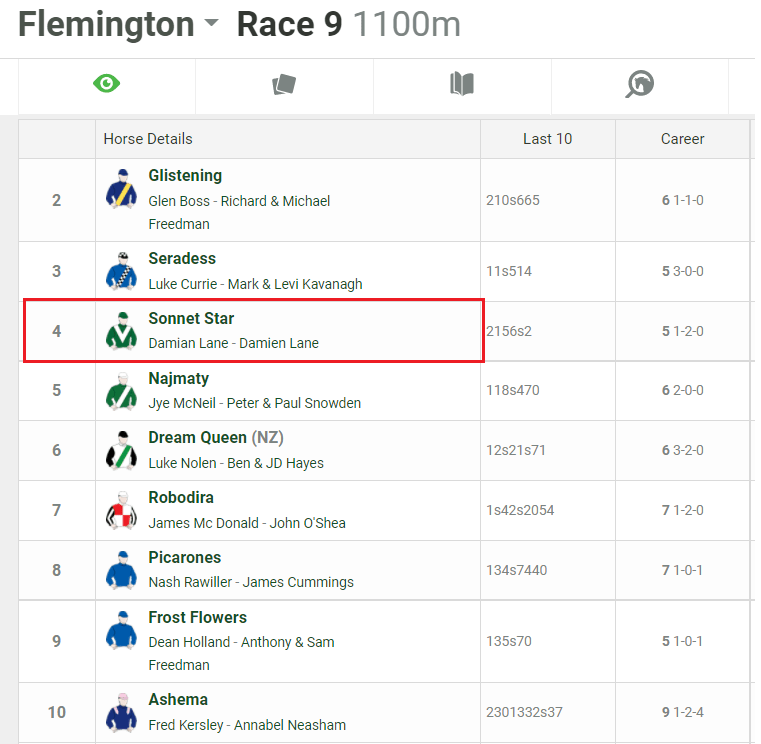This screenshot has height=744, width=761.
Task: Click Ashema's jockey silks icon
Action: [121, 711]
